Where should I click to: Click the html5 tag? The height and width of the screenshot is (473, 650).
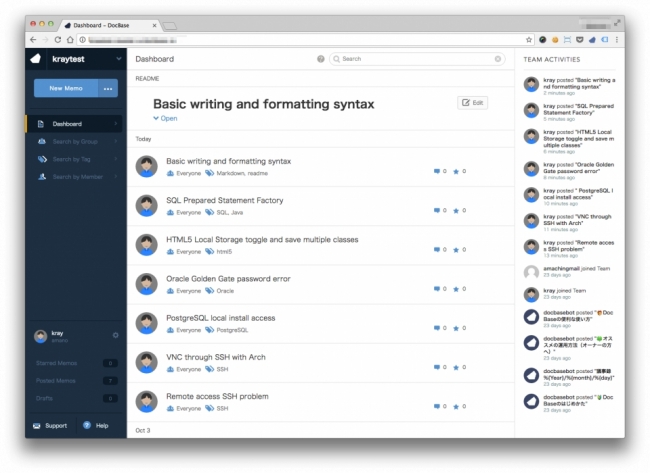(224, 252)
